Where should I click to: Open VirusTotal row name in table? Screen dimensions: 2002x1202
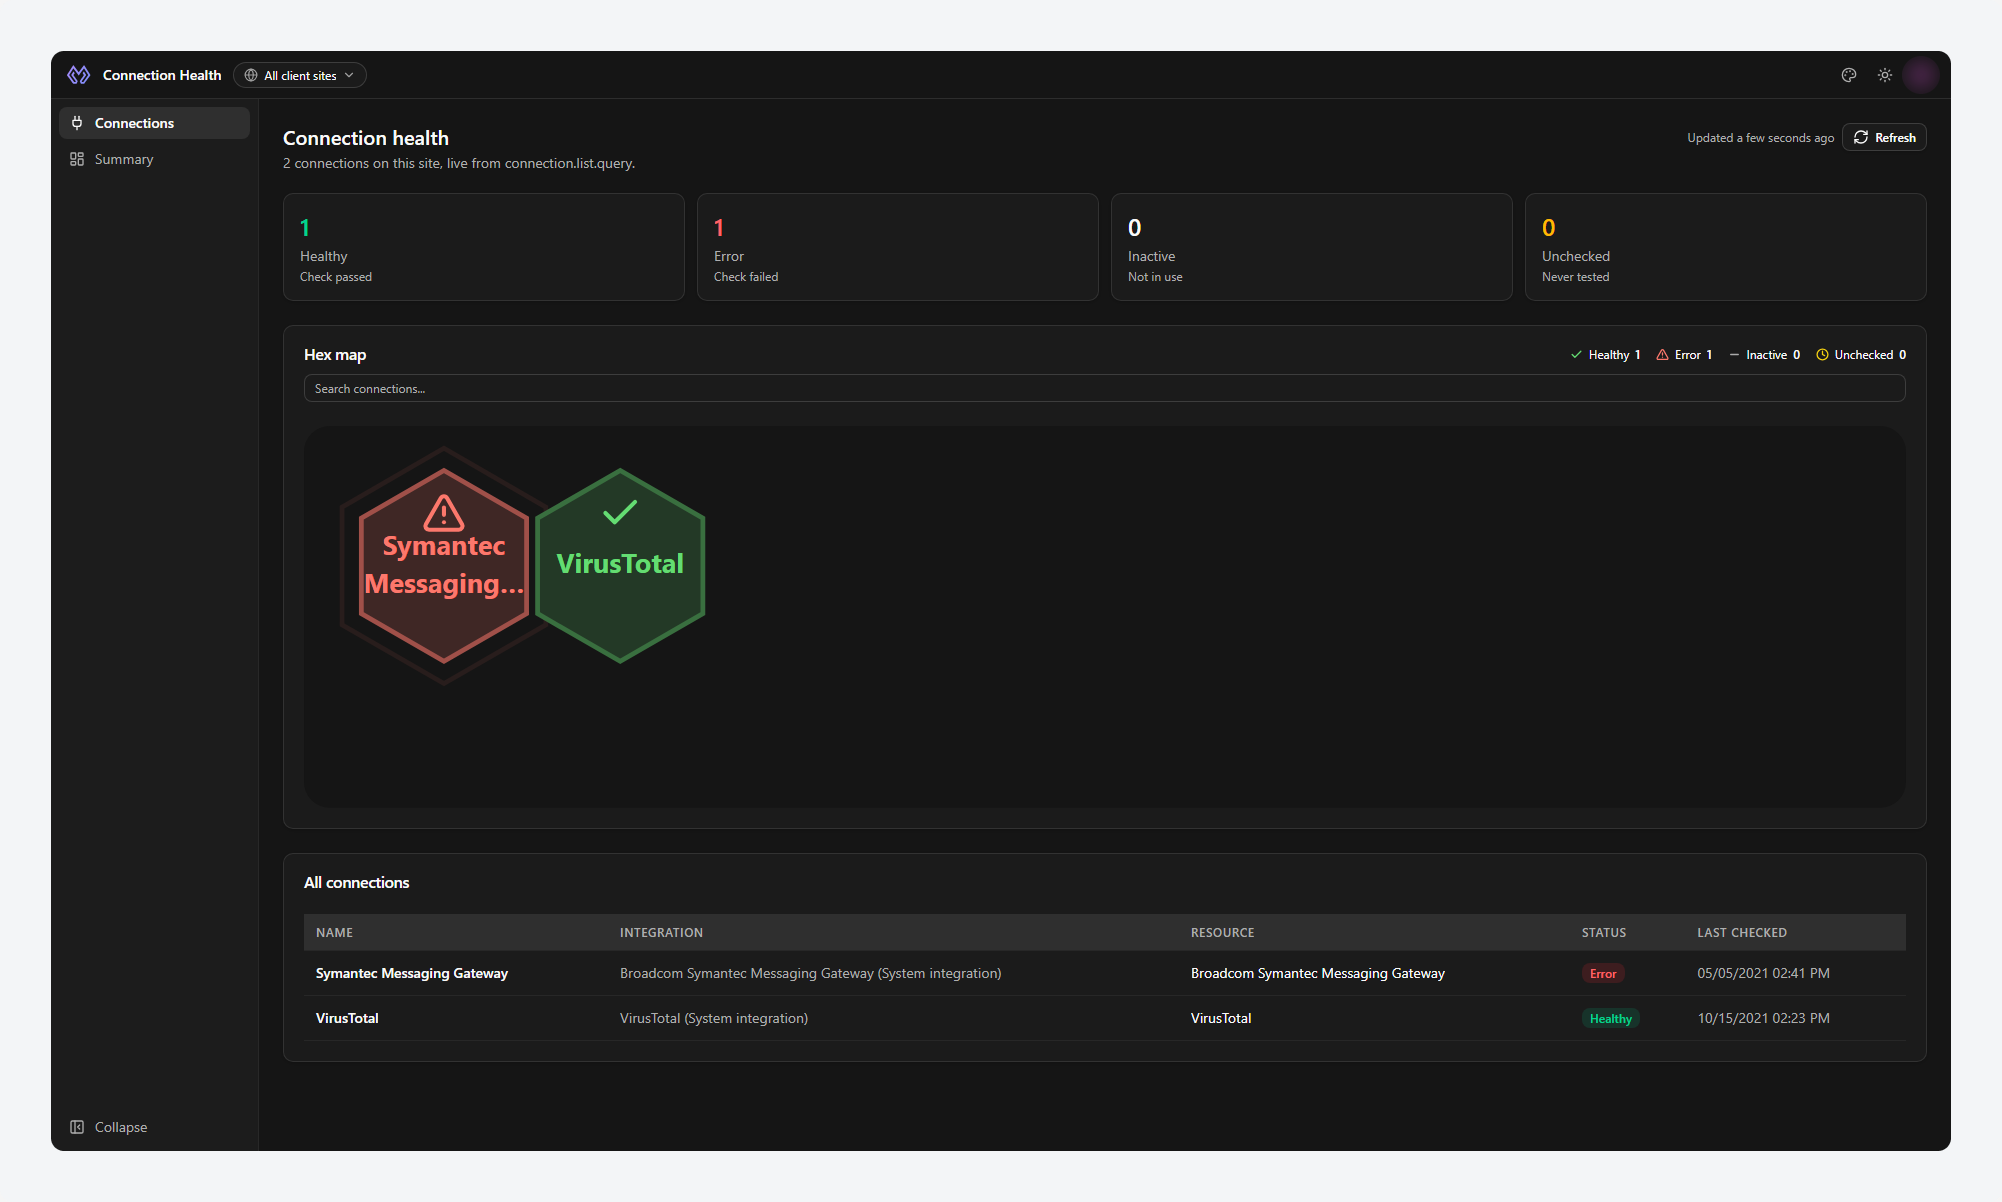347,1018
